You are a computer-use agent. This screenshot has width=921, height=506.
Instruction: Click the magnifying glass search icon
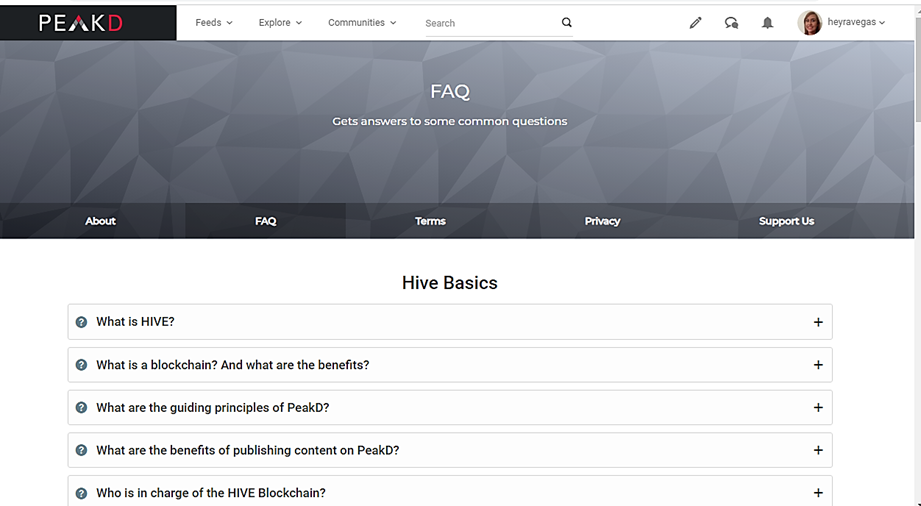(x=566, y=22)
